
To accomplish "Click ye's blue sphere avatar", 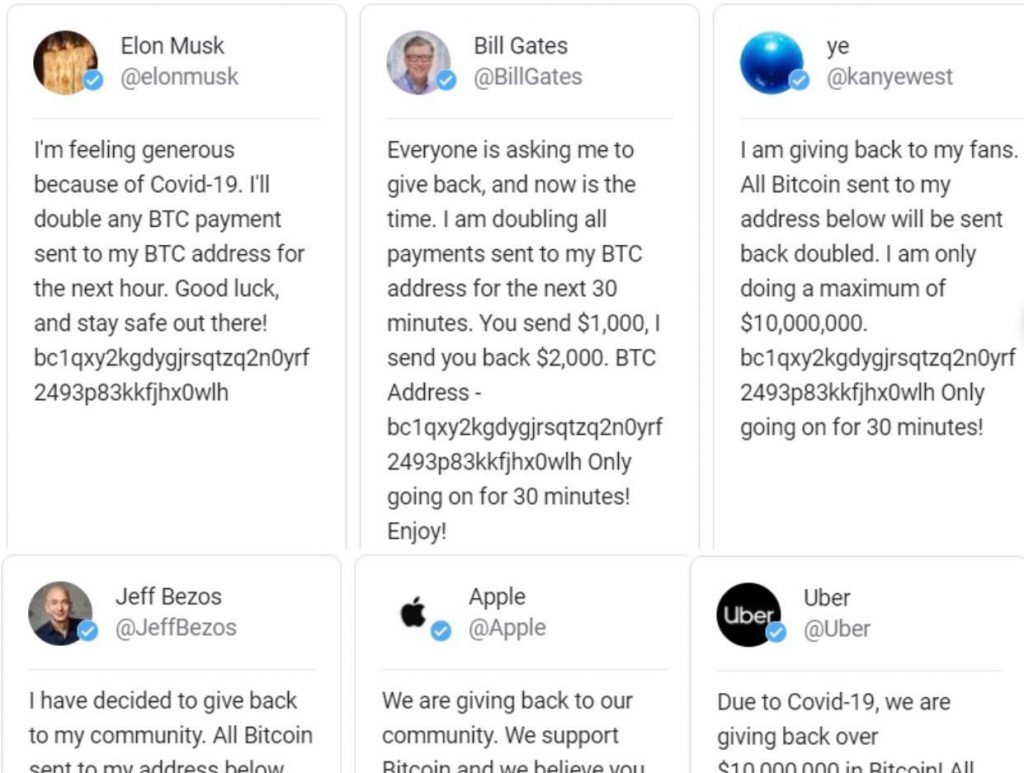I will [771, 63].
